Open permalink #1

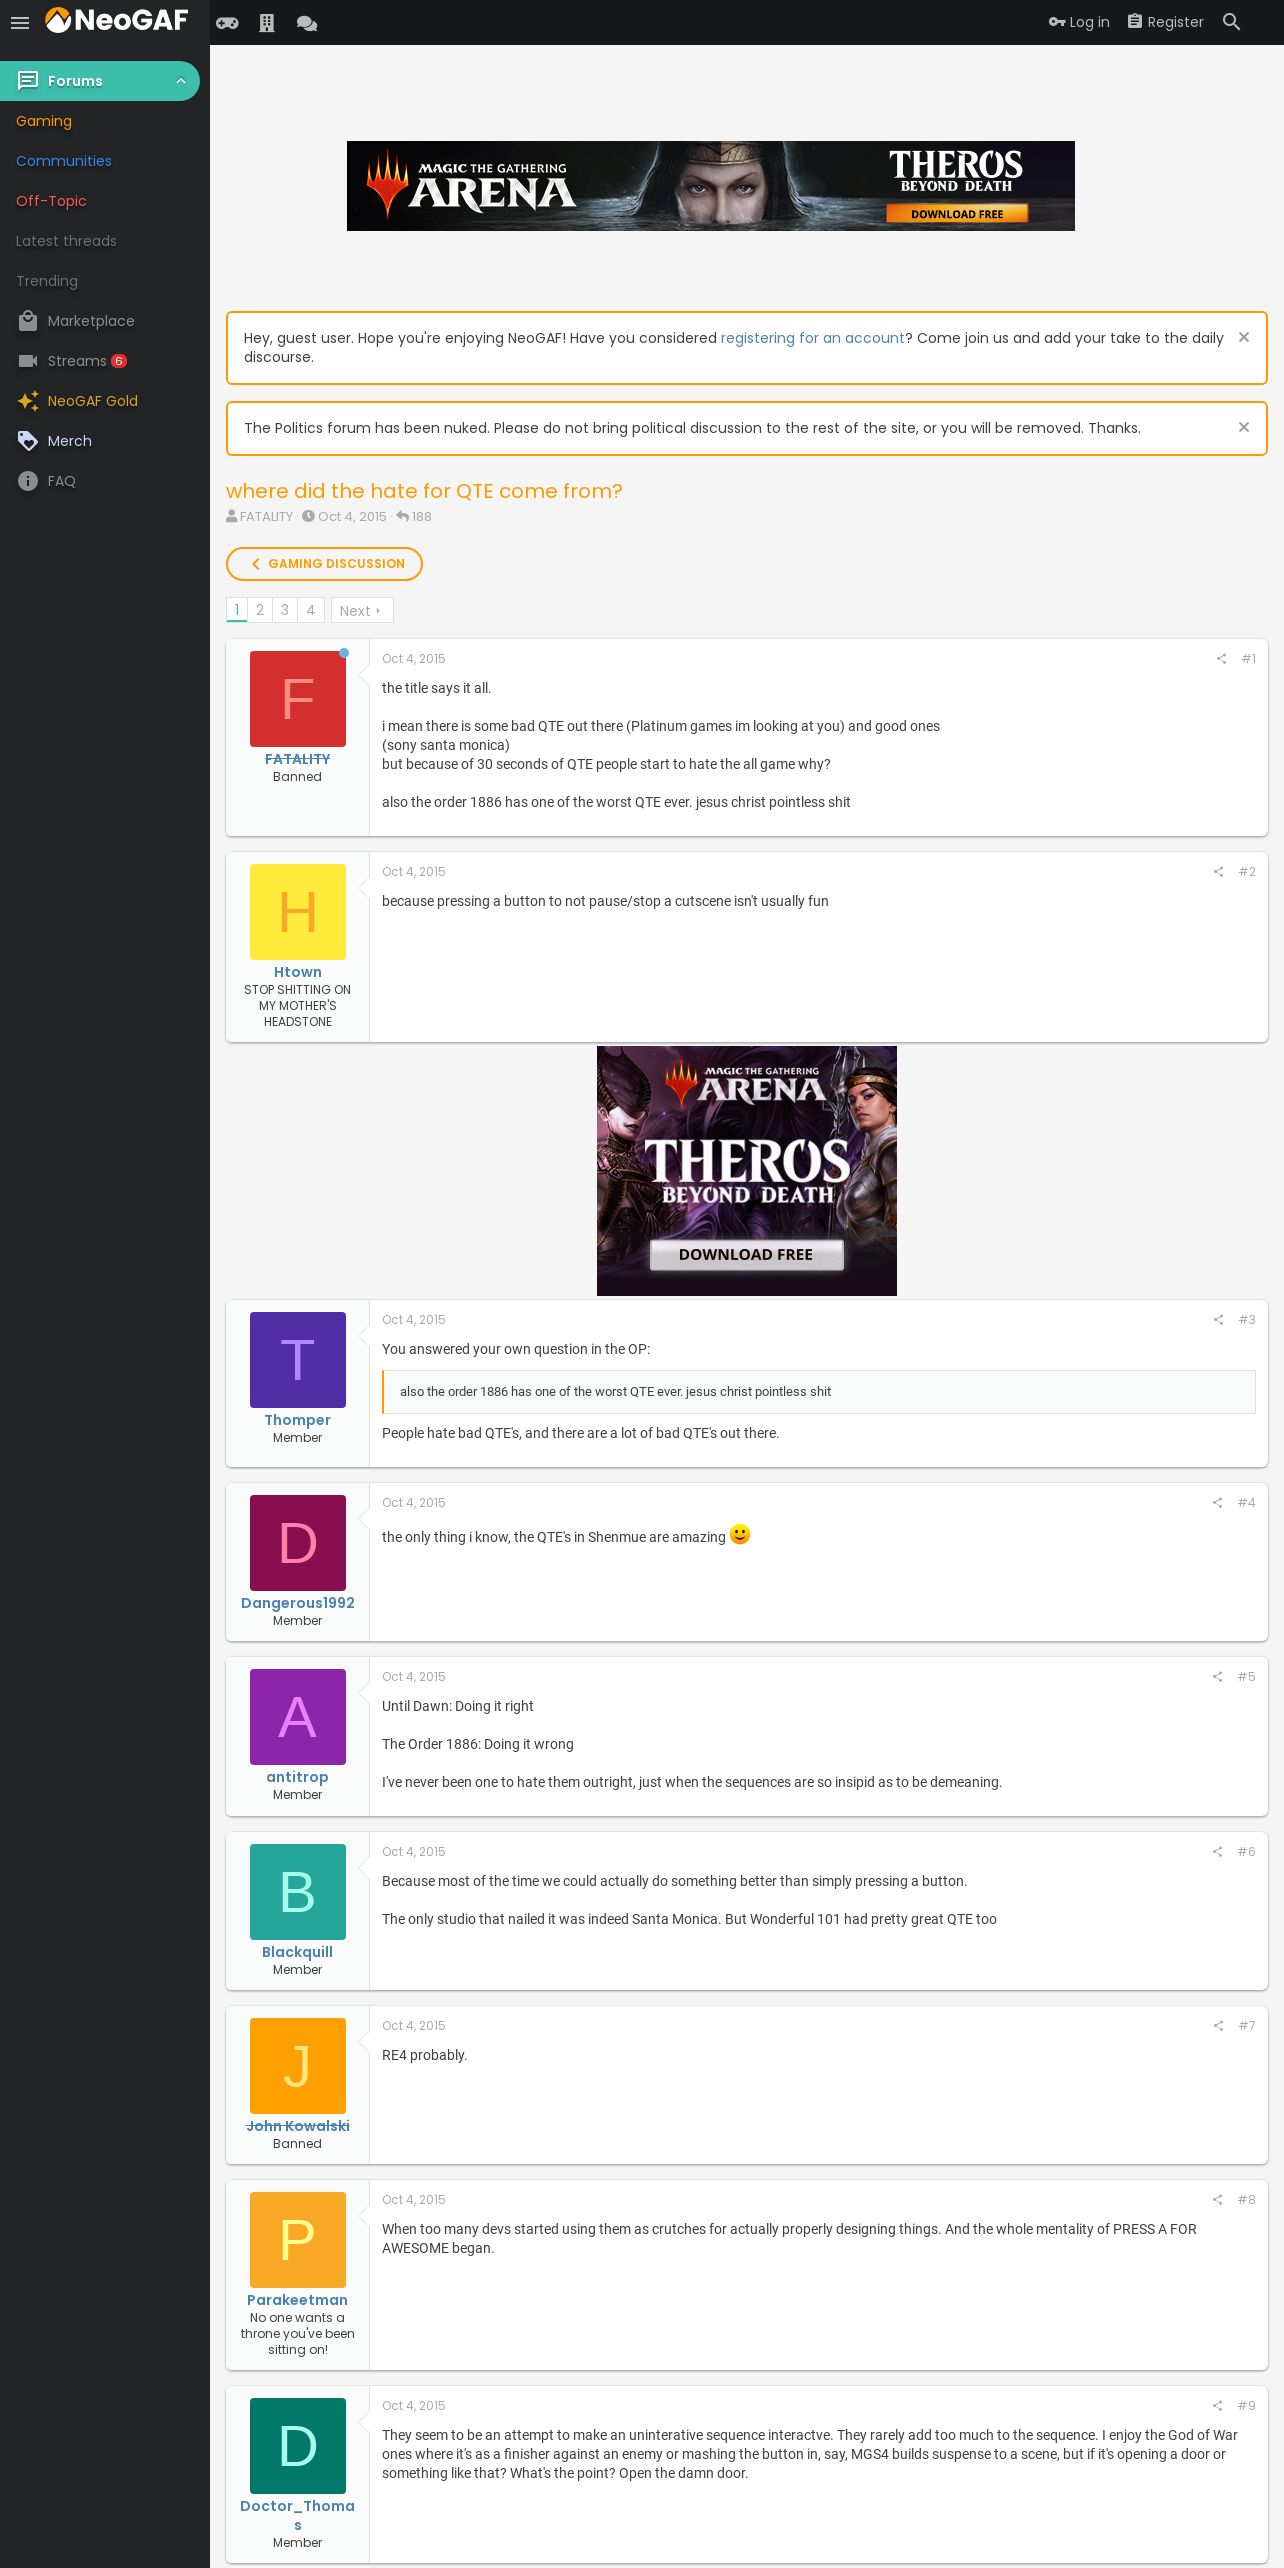pos(1248,659)
